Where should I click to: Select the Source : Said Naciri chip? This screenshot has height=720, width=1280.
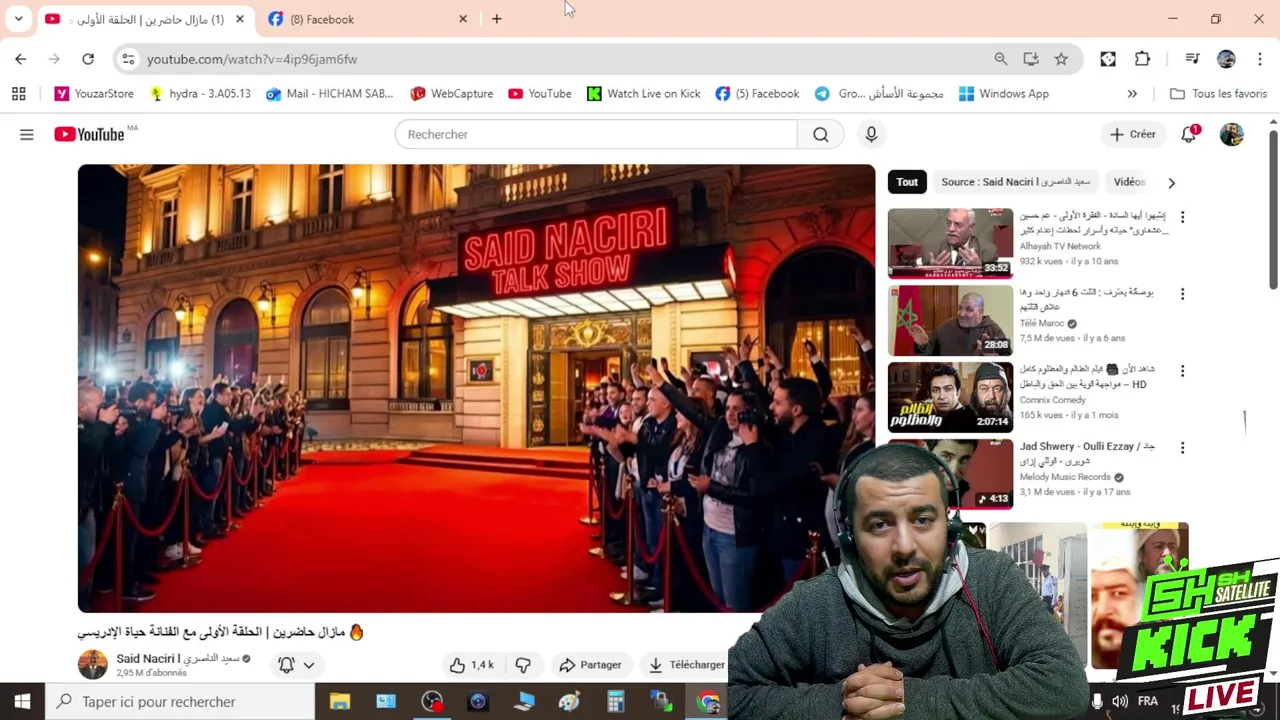coord(1015,182)
